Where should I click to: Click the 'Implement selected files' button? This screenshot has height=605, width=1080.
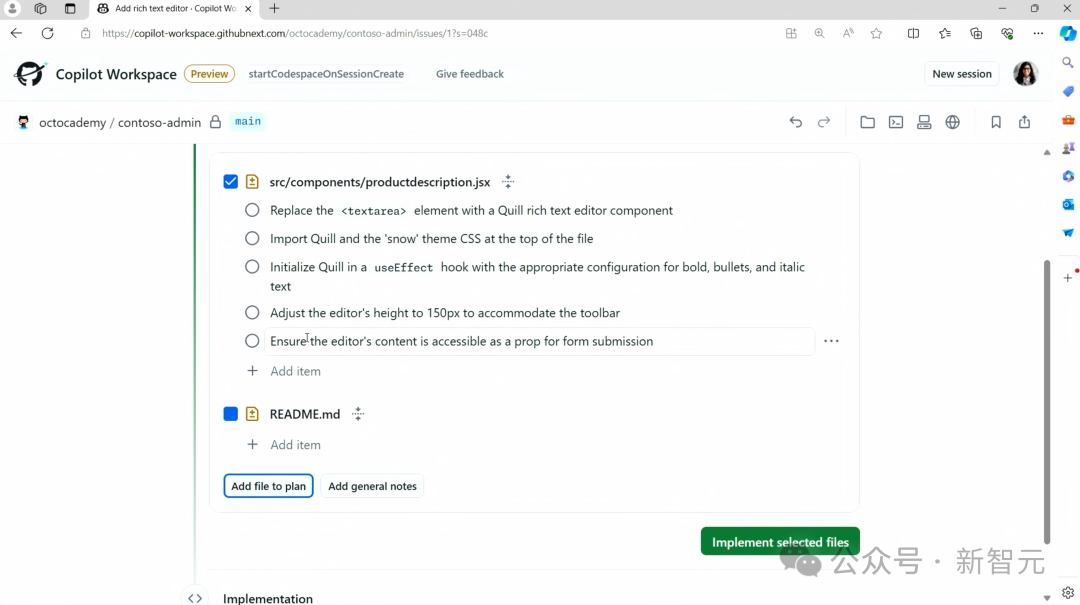[x=780, y=542]
